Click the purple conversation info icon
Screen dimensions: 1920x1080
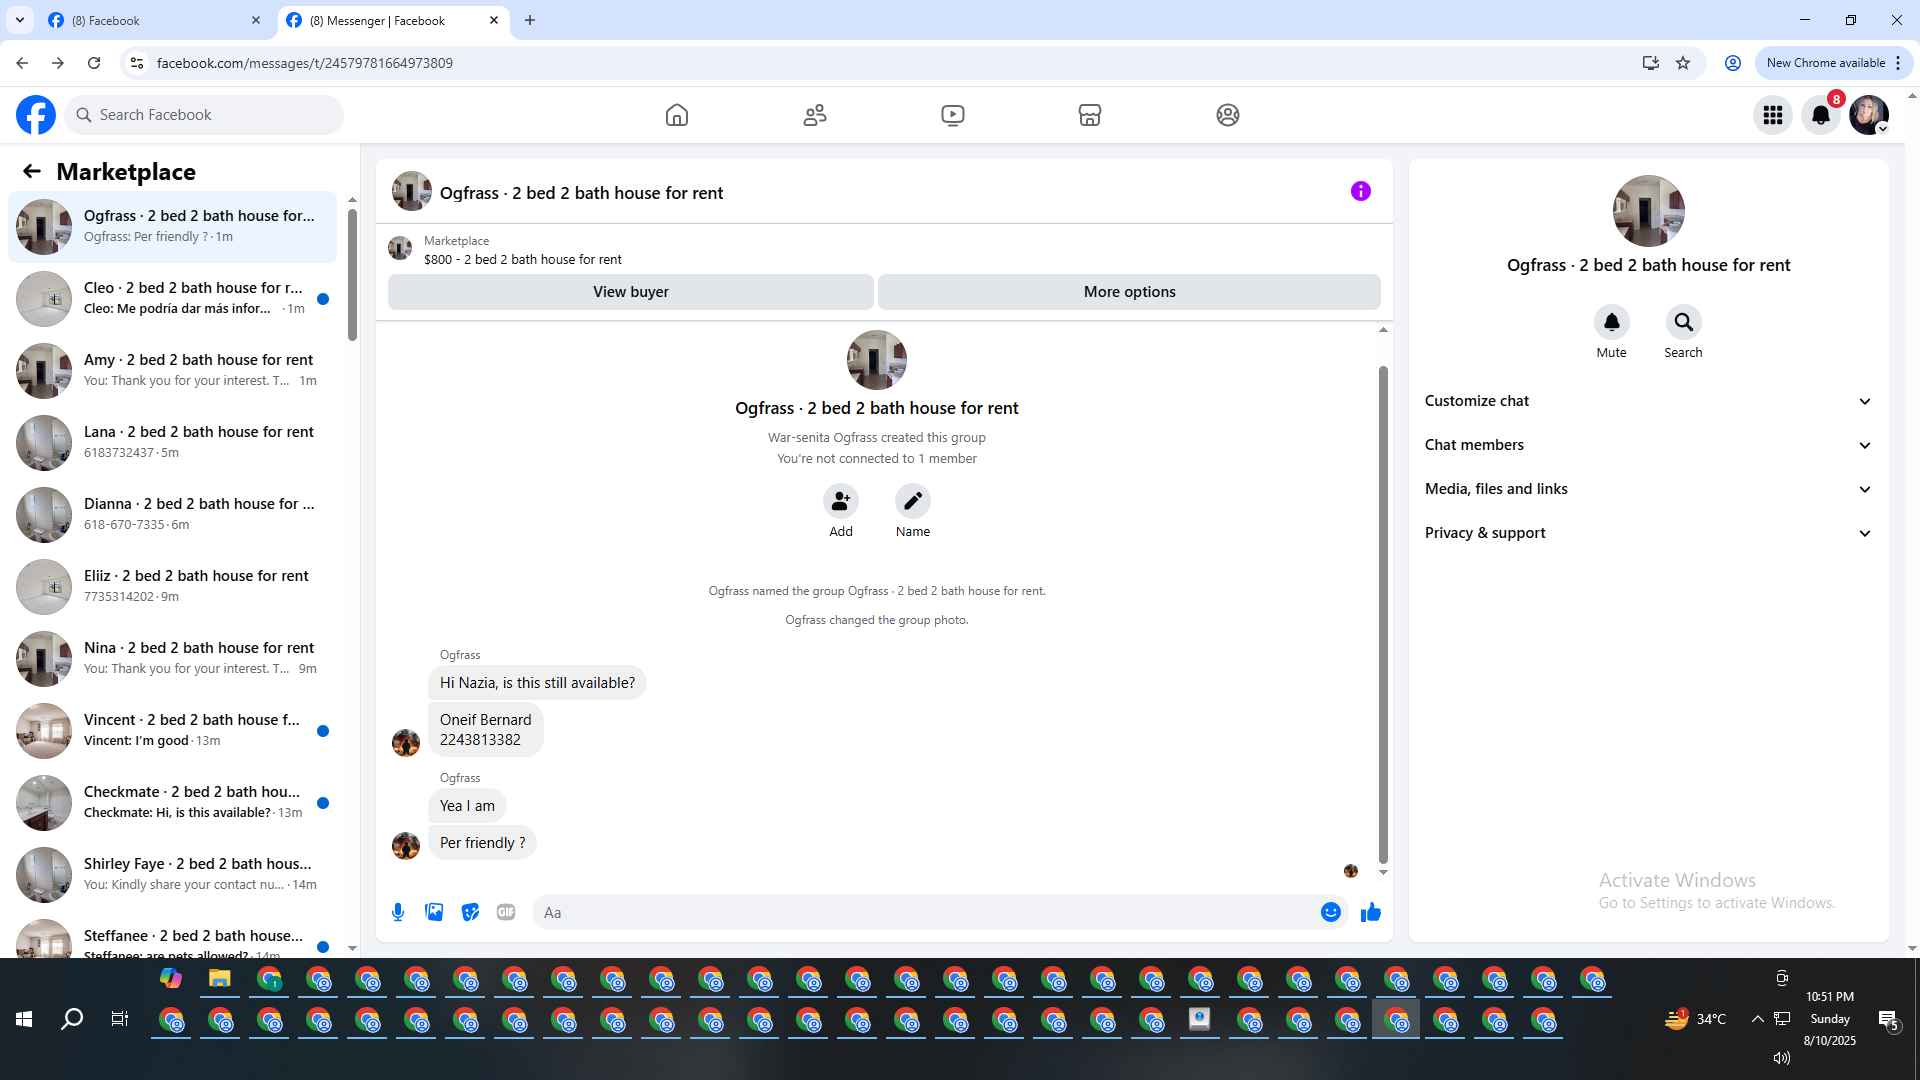click(1360, 191)
